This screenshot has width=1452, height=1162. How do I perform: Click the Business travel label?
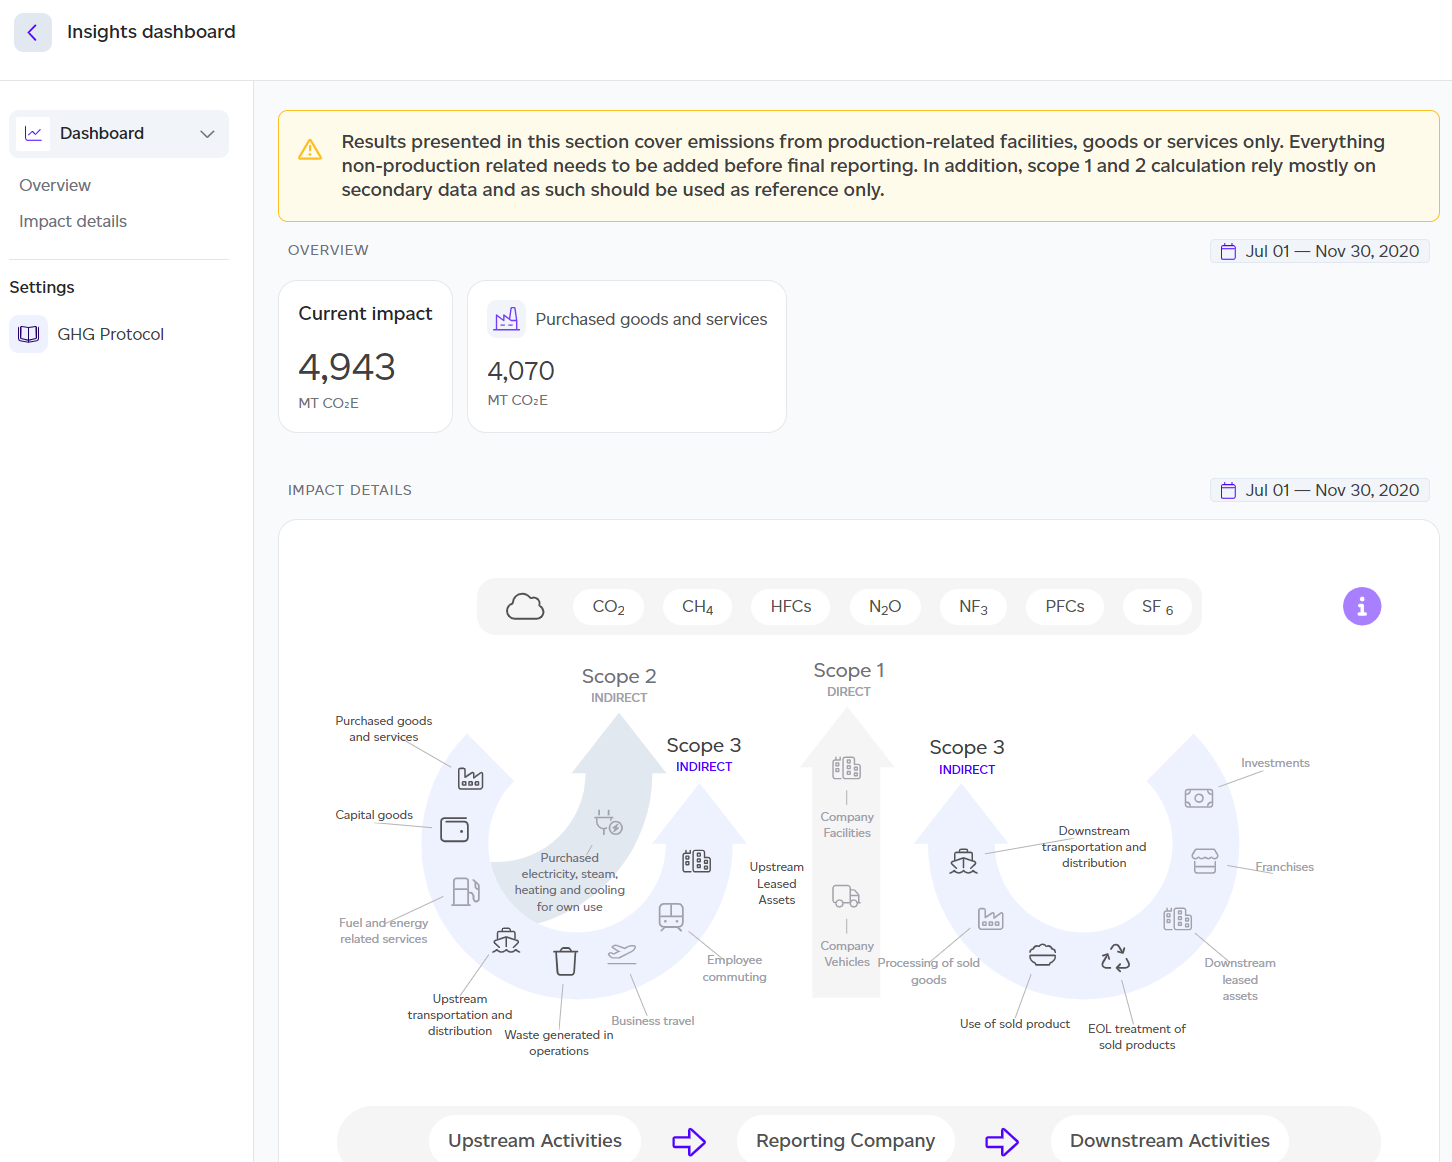653,1021
